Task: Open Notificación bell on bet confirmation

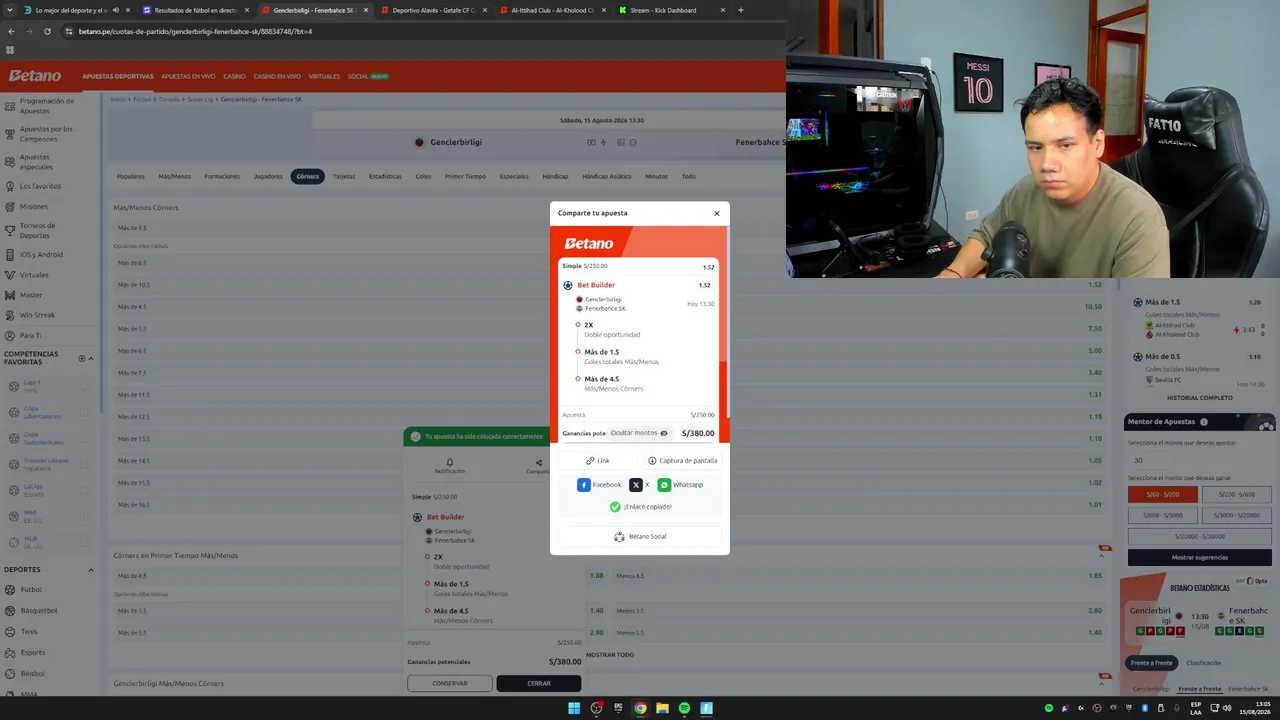Action: (450, 466)
